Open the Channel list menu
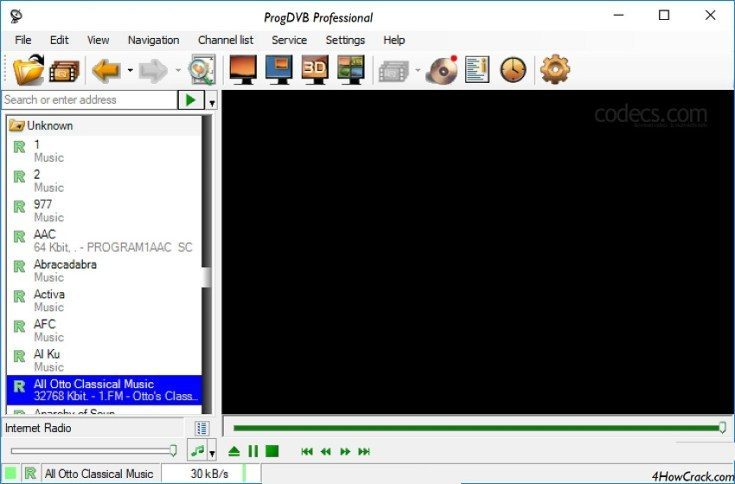This screenshot has height=484, width=735. (x=225, y=40)
